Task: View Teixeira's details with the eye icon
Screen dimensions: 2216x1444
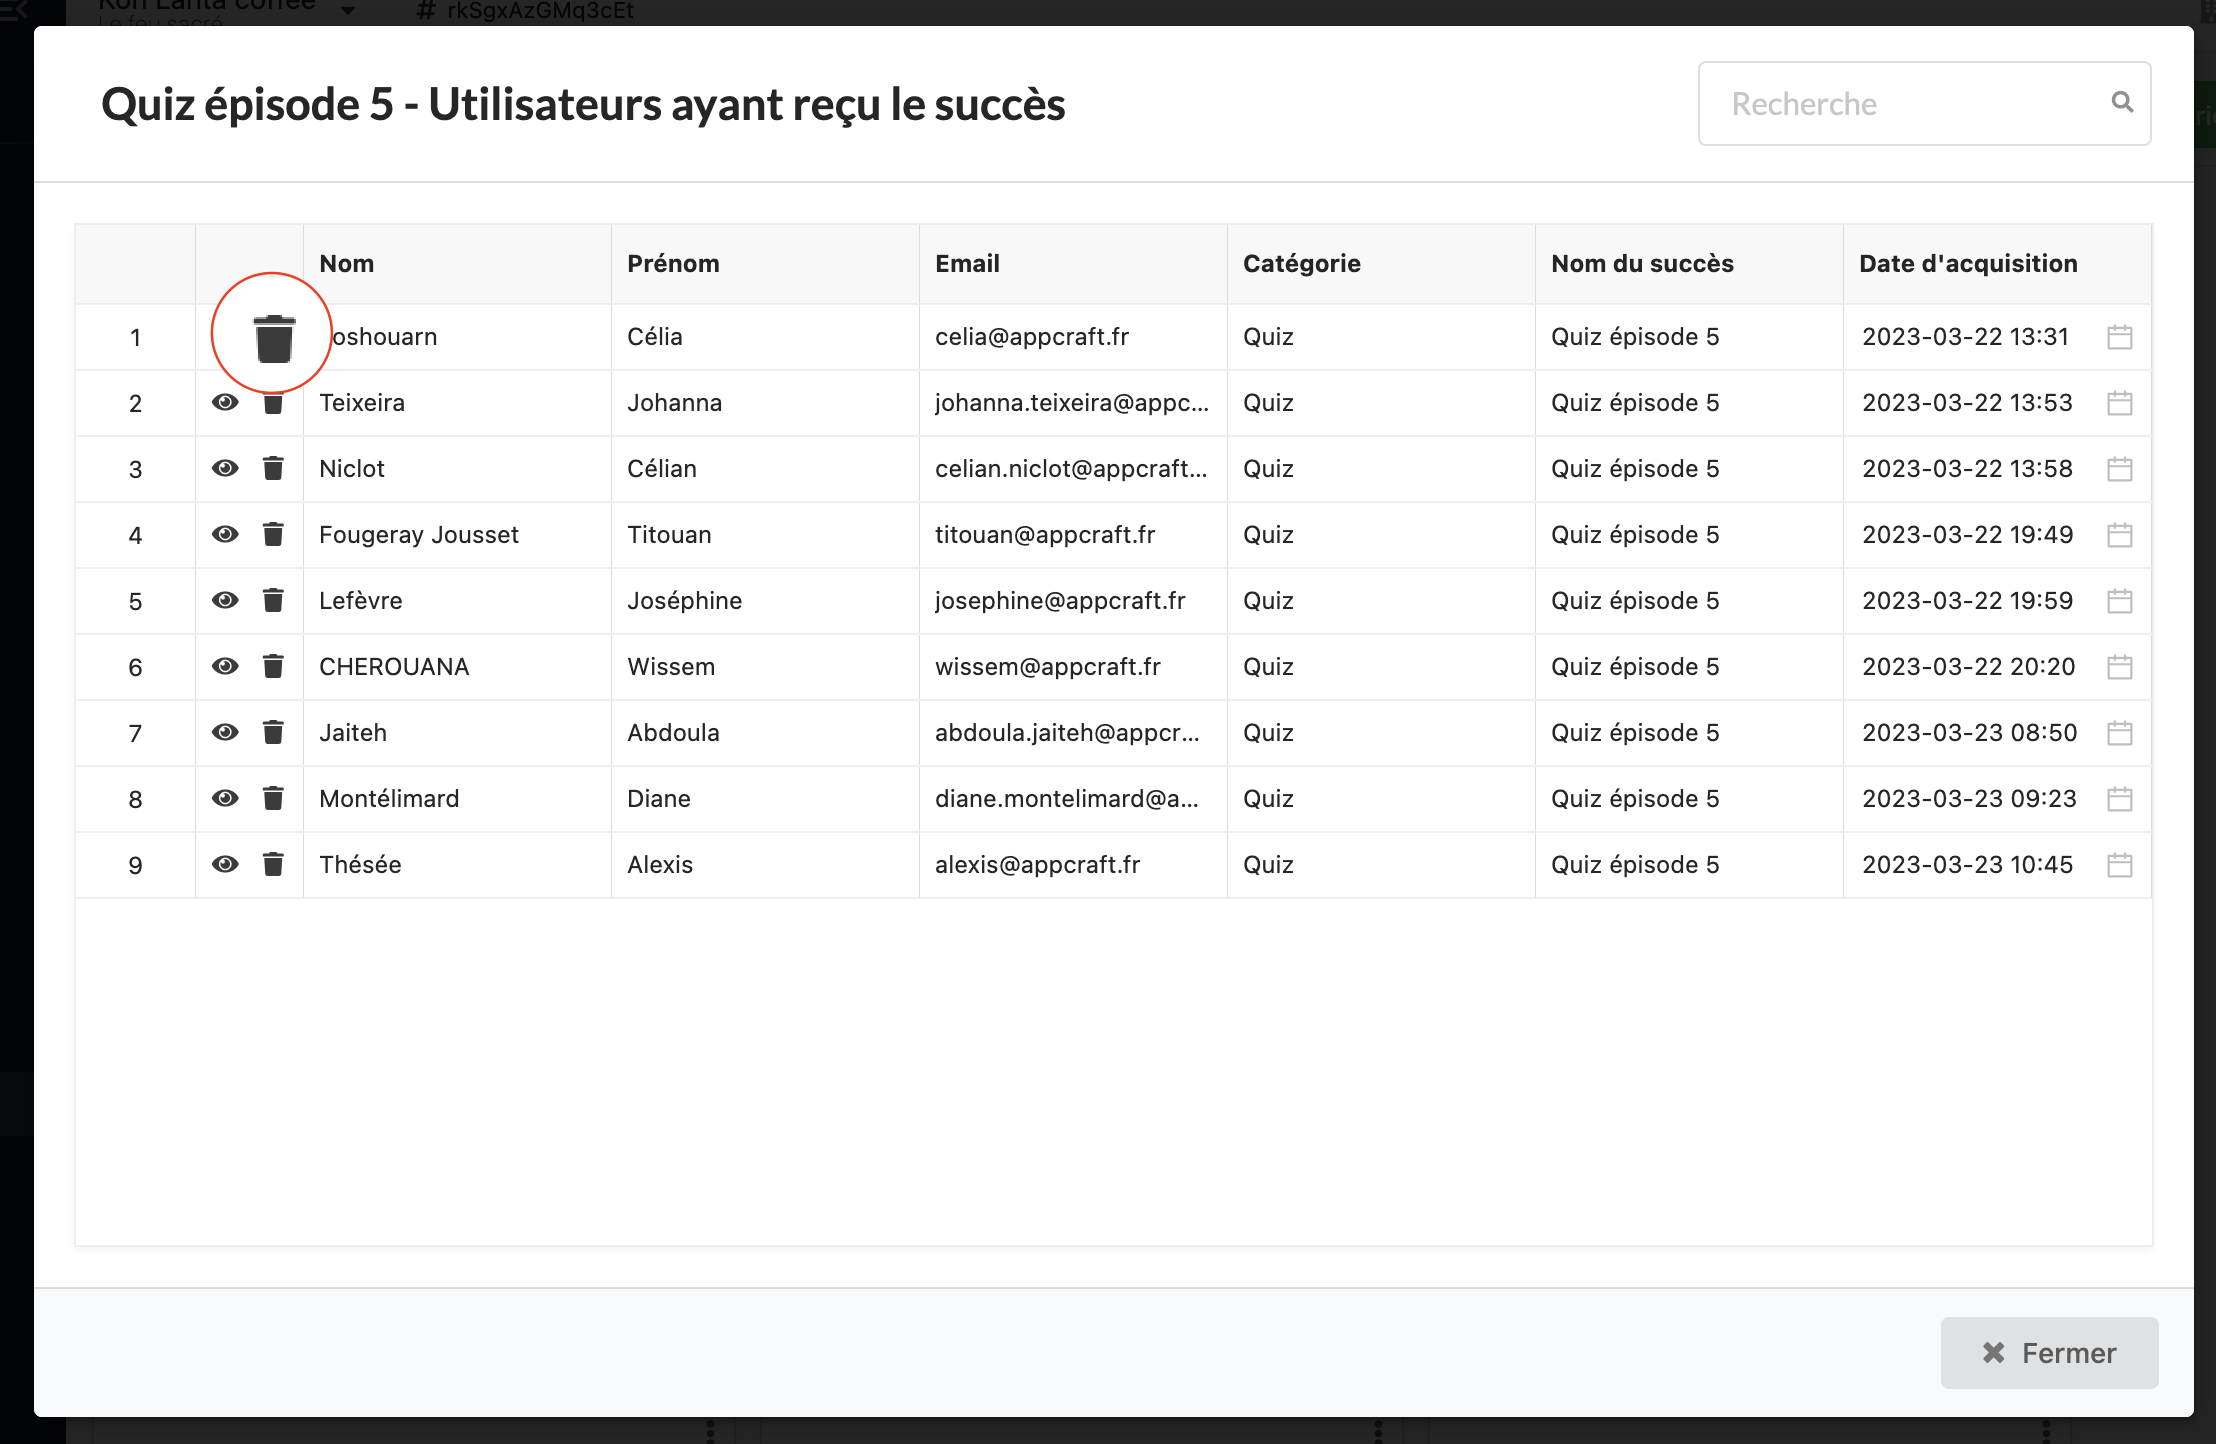Action: (225, 402)
